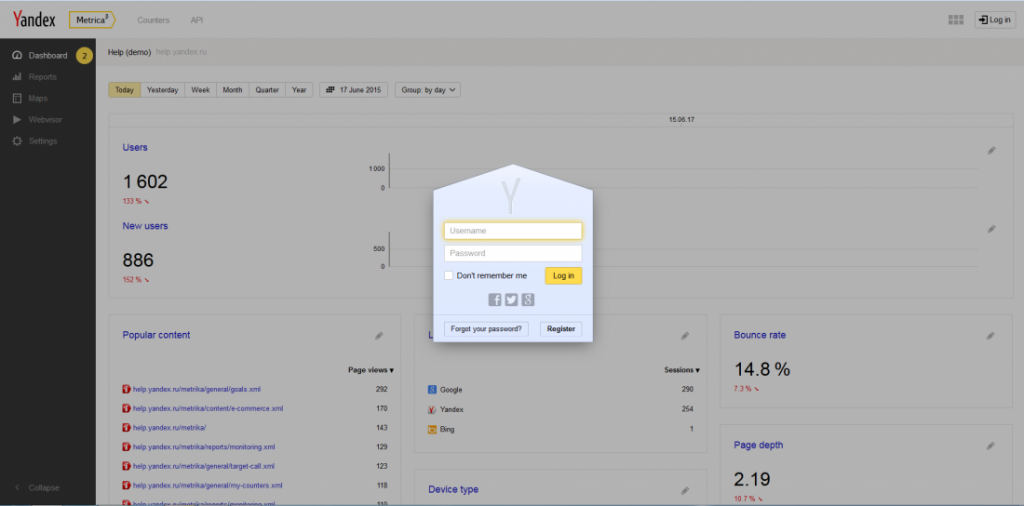Sort by the Sessions column header
Image resolution: width=1024 pixels, height=506 pixels.
click(682, 370)
